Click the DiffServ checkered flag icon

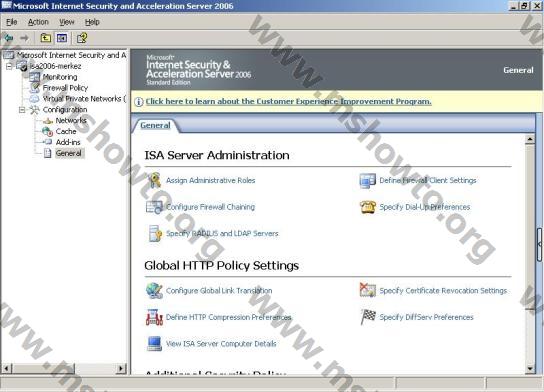(x=368, y=317)
